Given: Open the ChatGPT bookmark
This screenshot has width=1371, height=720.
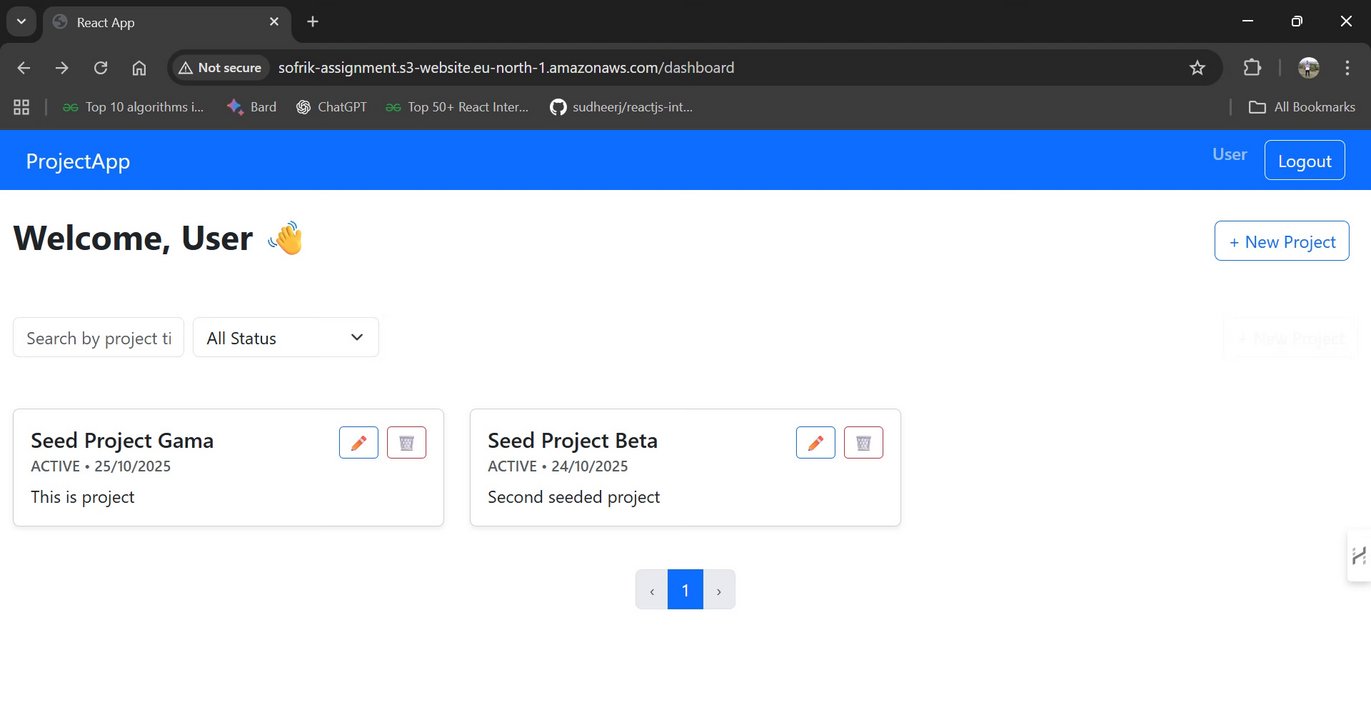Looking at the screenshot, I should tap(332, 107).
